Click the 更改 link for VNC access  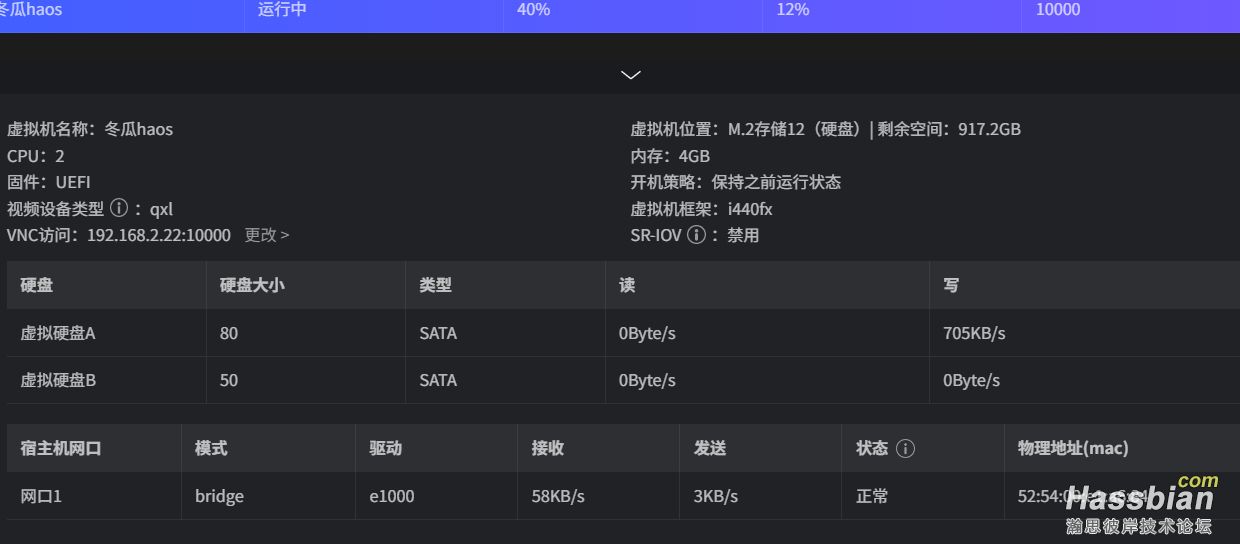(x=266, y=235)
